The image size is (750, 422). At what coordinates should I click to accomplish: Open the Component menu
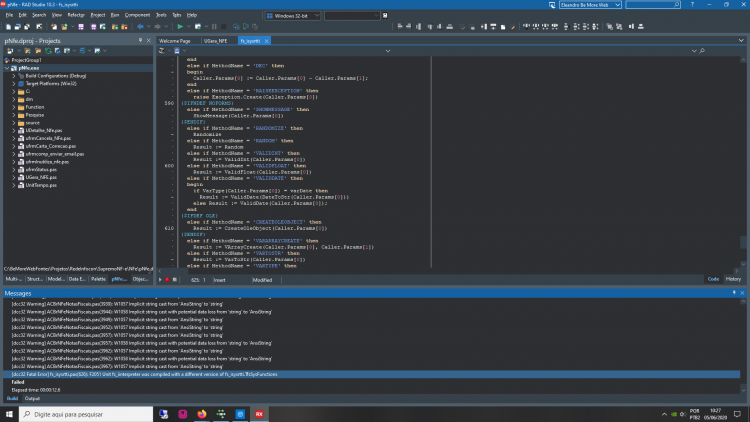click(x=137, y=15)
